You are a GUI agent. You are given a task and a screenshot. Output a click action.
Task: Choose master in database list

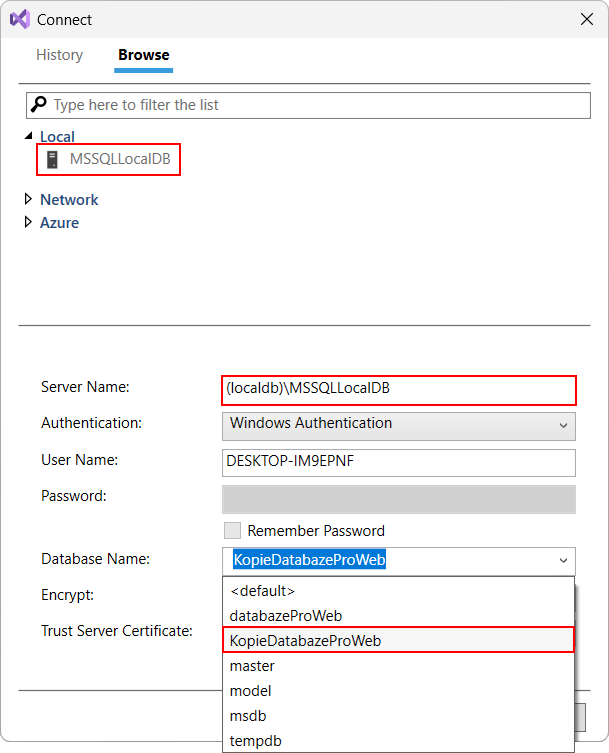399,666
